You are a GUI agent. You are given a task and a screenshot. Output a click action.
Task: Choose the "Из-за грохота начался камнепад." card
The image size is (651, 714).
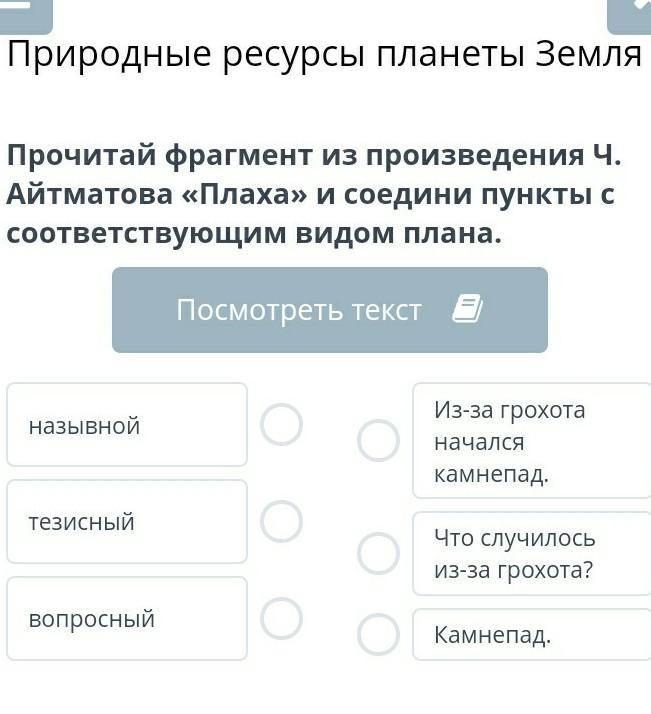[530, 441]
